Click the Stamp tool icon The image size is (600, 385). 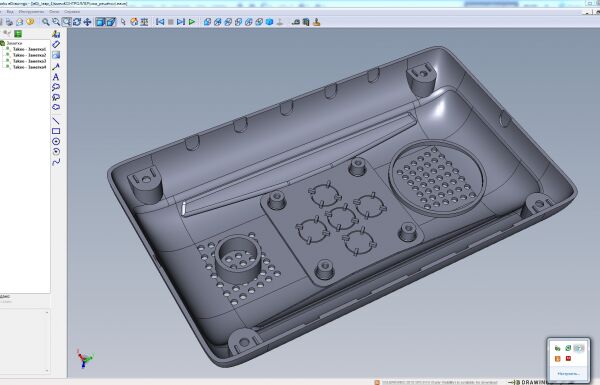[x=316, y=22]
